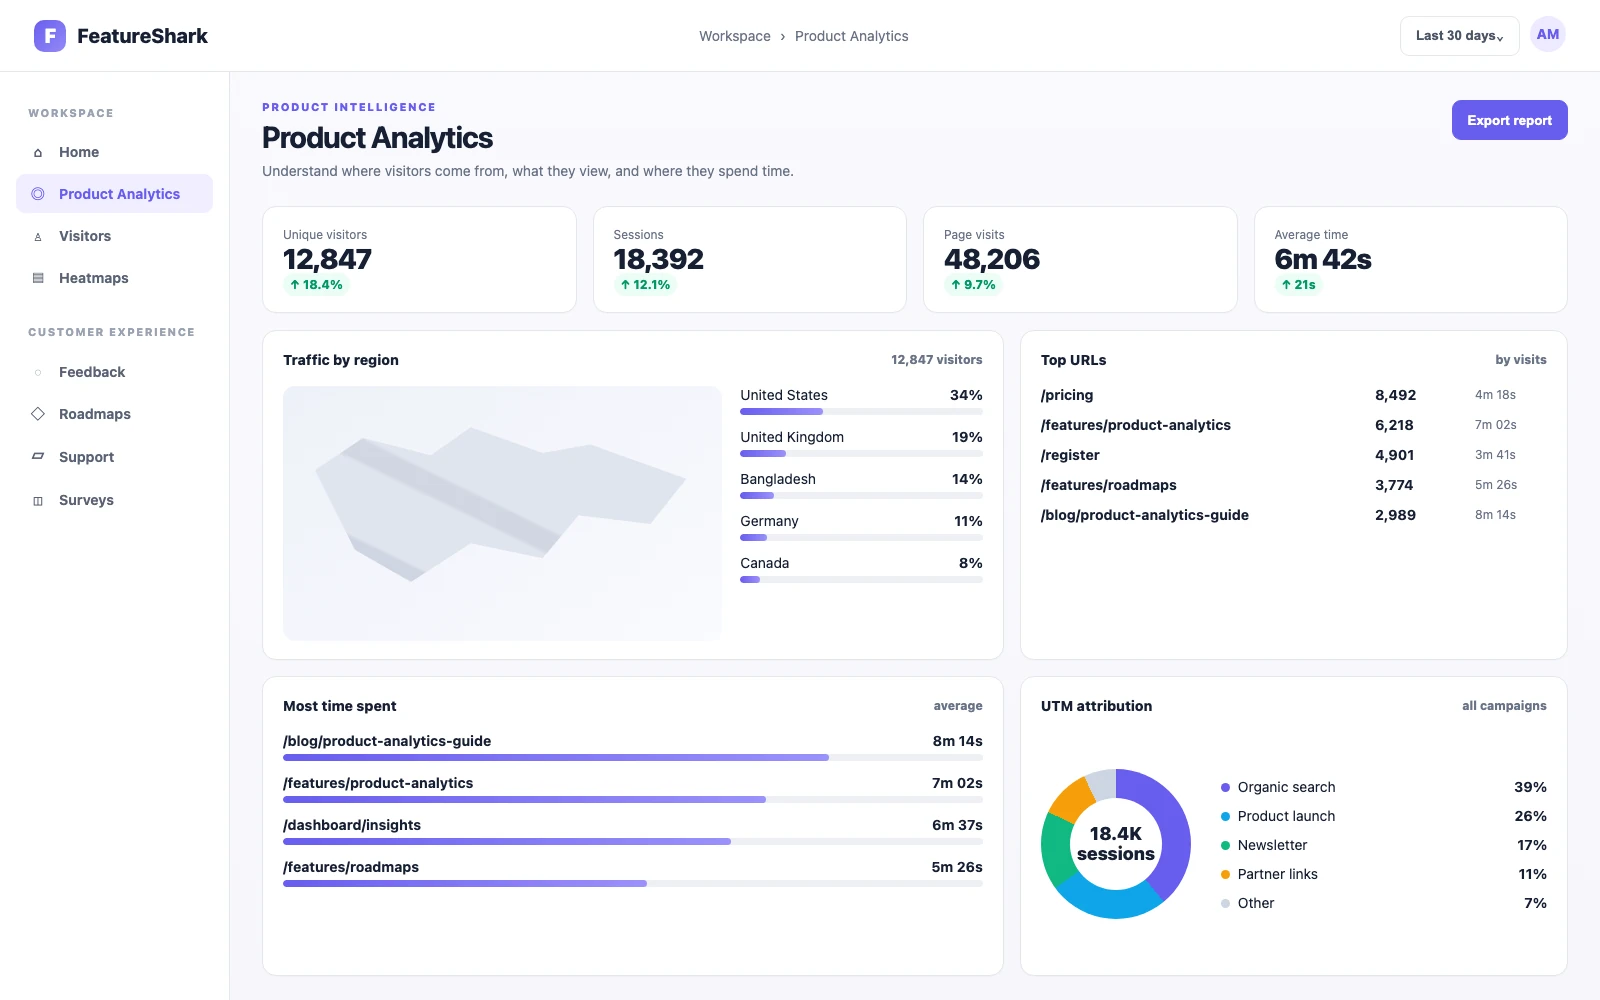Click the Support sidebar icon
1600x1000 pixels.
click(x=38, y=456)
